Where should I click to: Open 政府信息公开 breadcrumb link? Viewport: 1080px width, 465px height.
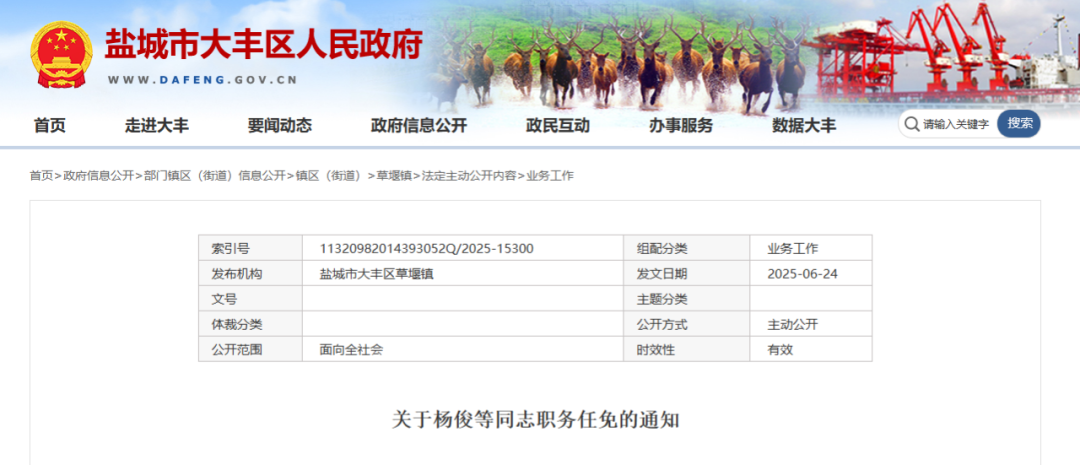98,176
